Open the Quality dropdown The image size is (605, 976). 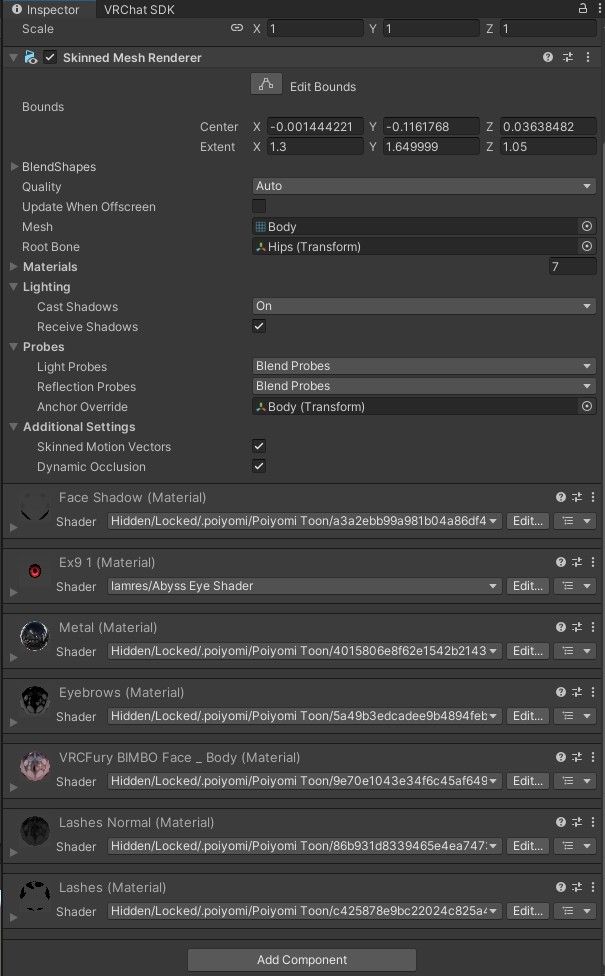point(424,186)
